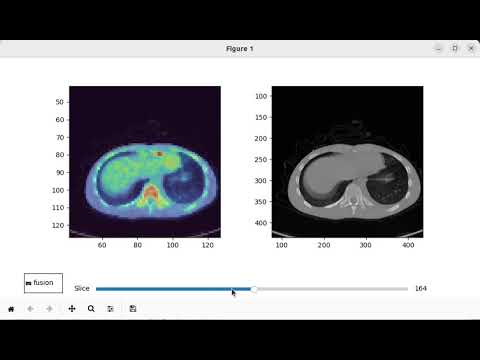Click the Slice slider handle
The image size is (480, 360).
click(x=254, y=289)
